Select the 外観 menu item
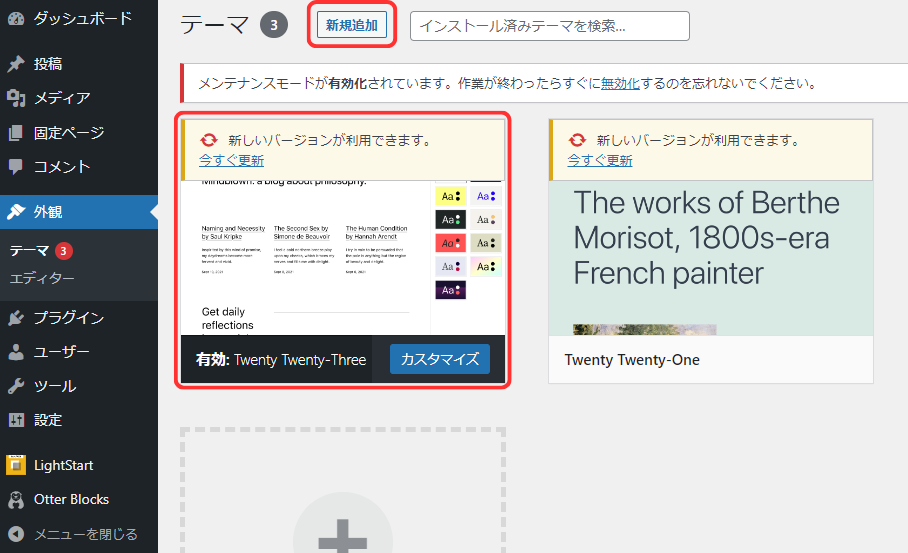Image resolution: width=908 pixels, height=553 pixels. tap(79, 212)
